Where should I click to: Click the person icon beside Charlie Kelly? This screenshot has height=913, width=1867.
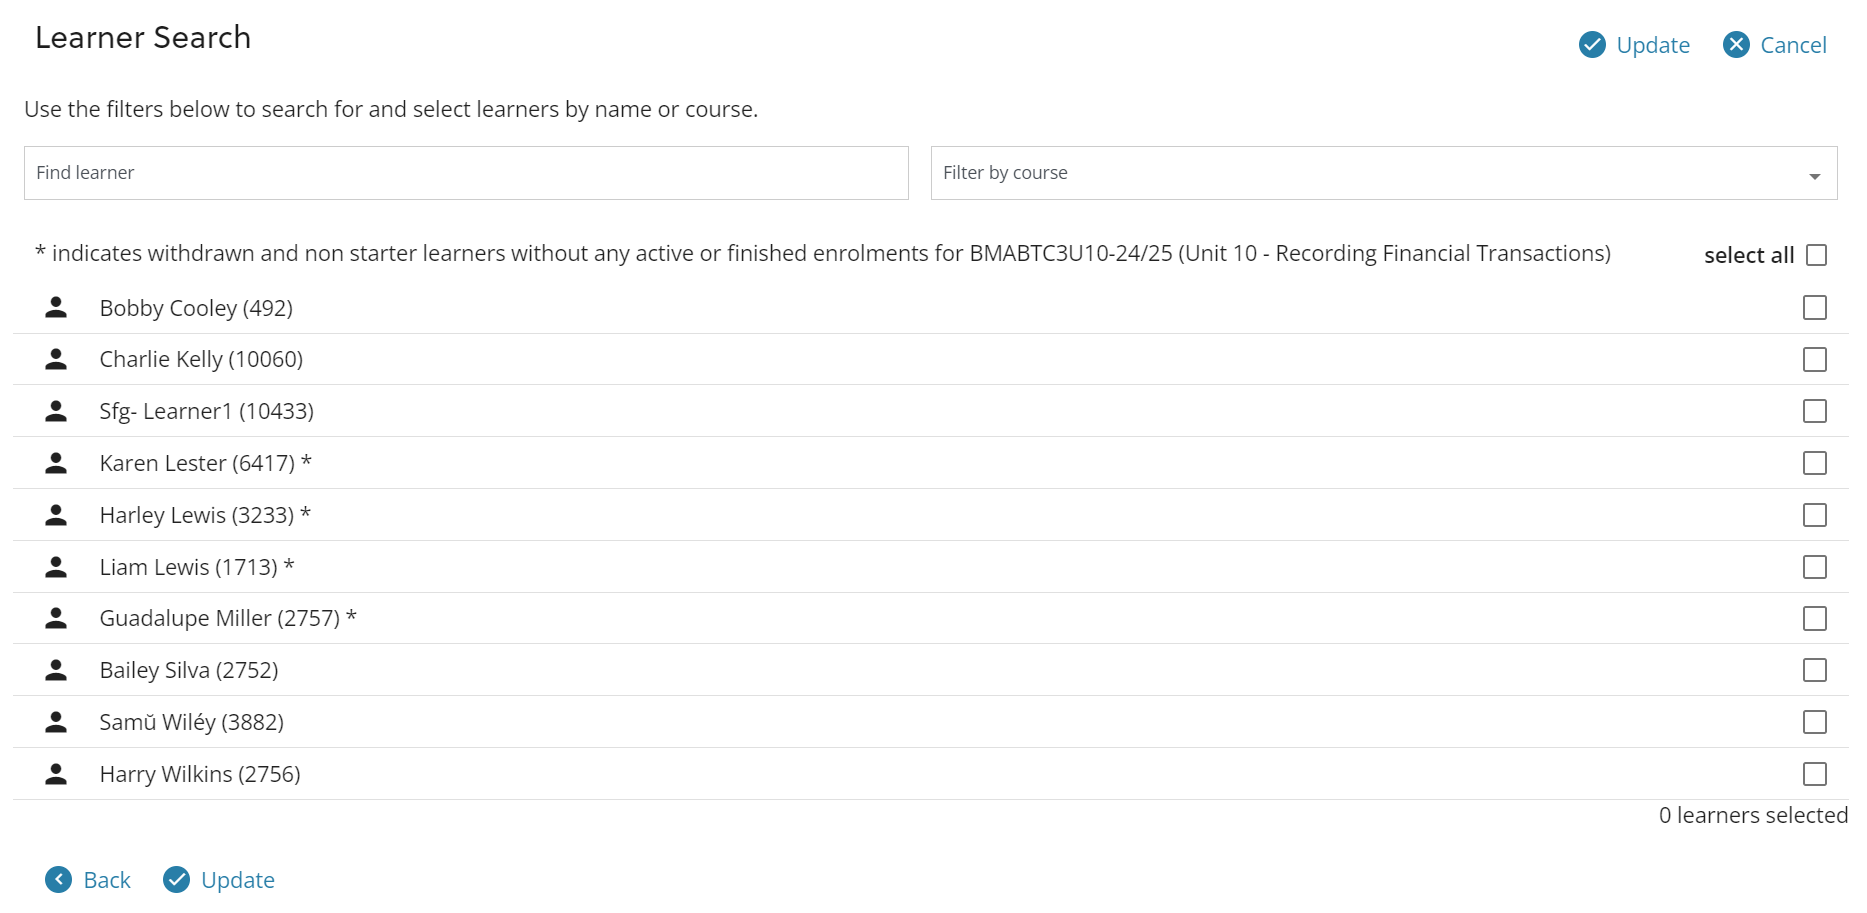55,359
